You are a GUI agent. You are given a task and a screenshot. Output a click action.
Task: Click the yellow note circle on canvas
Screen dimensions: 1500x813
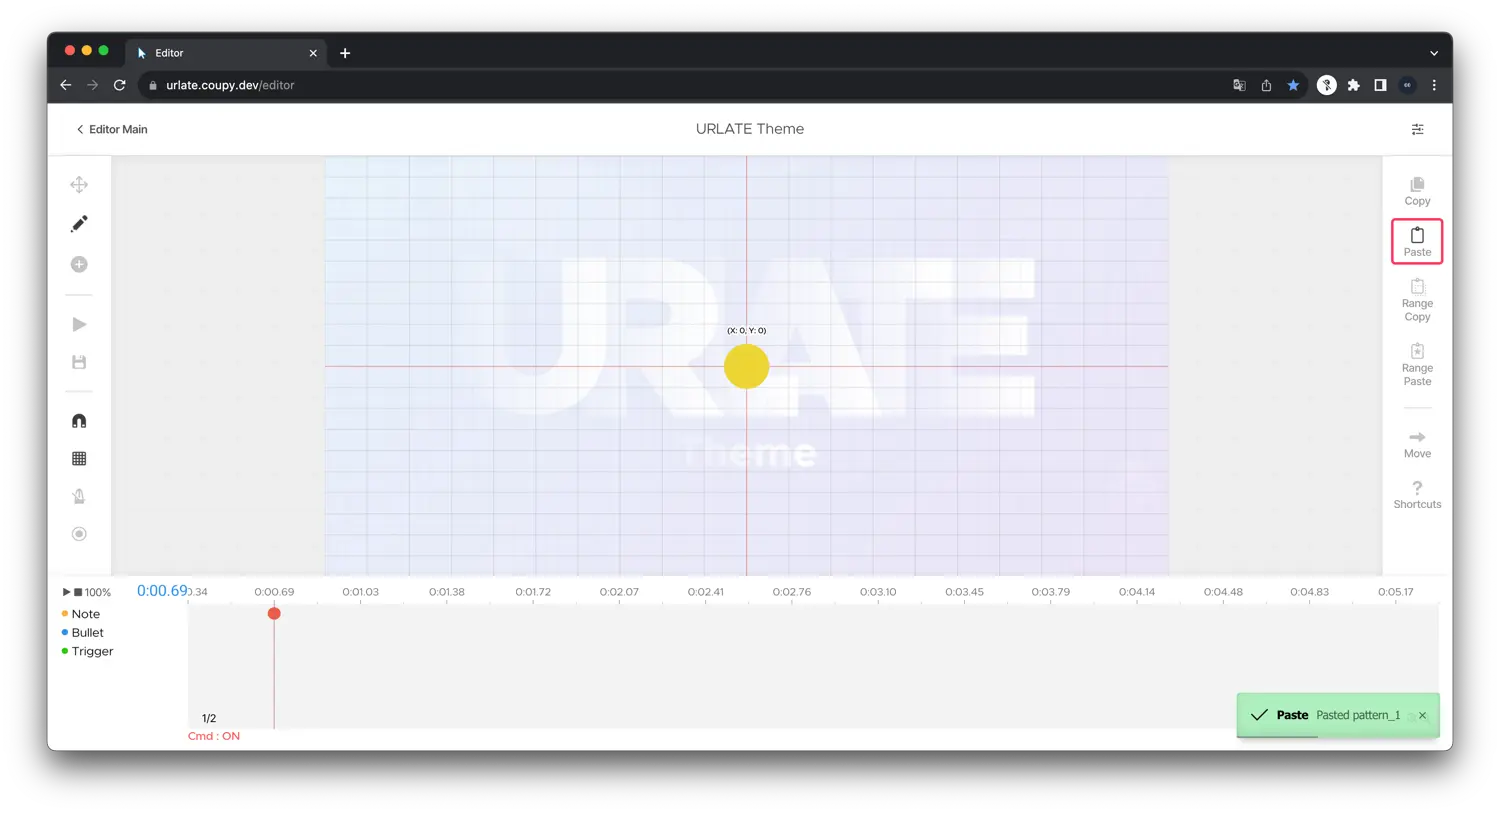pyautogui.click(x=746, y=366)
